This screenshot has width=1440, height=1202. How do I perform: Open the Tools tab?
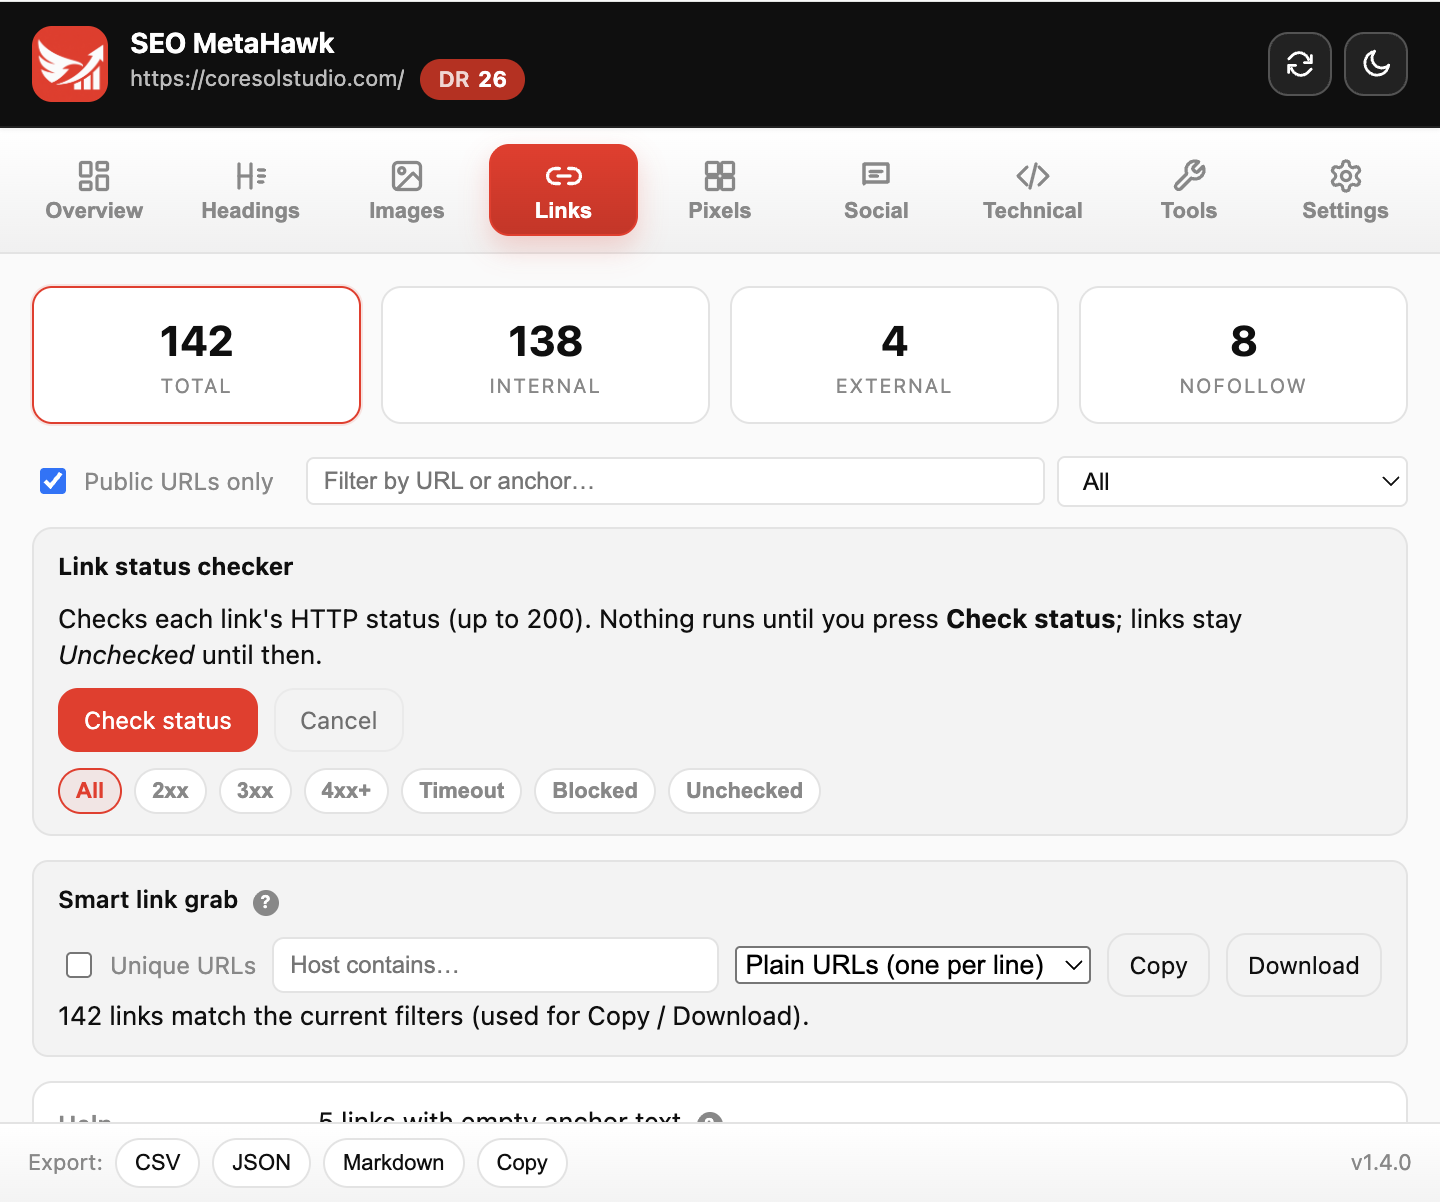pos(1189,190)
